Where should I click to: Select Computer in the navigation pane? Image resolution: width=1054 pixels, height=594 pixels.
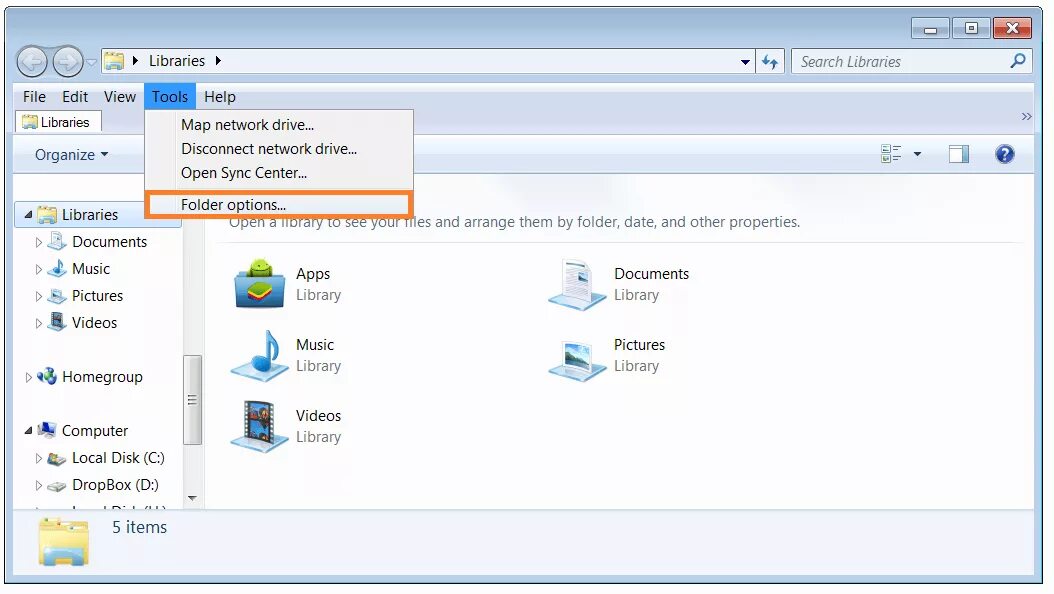pos(95,431)
